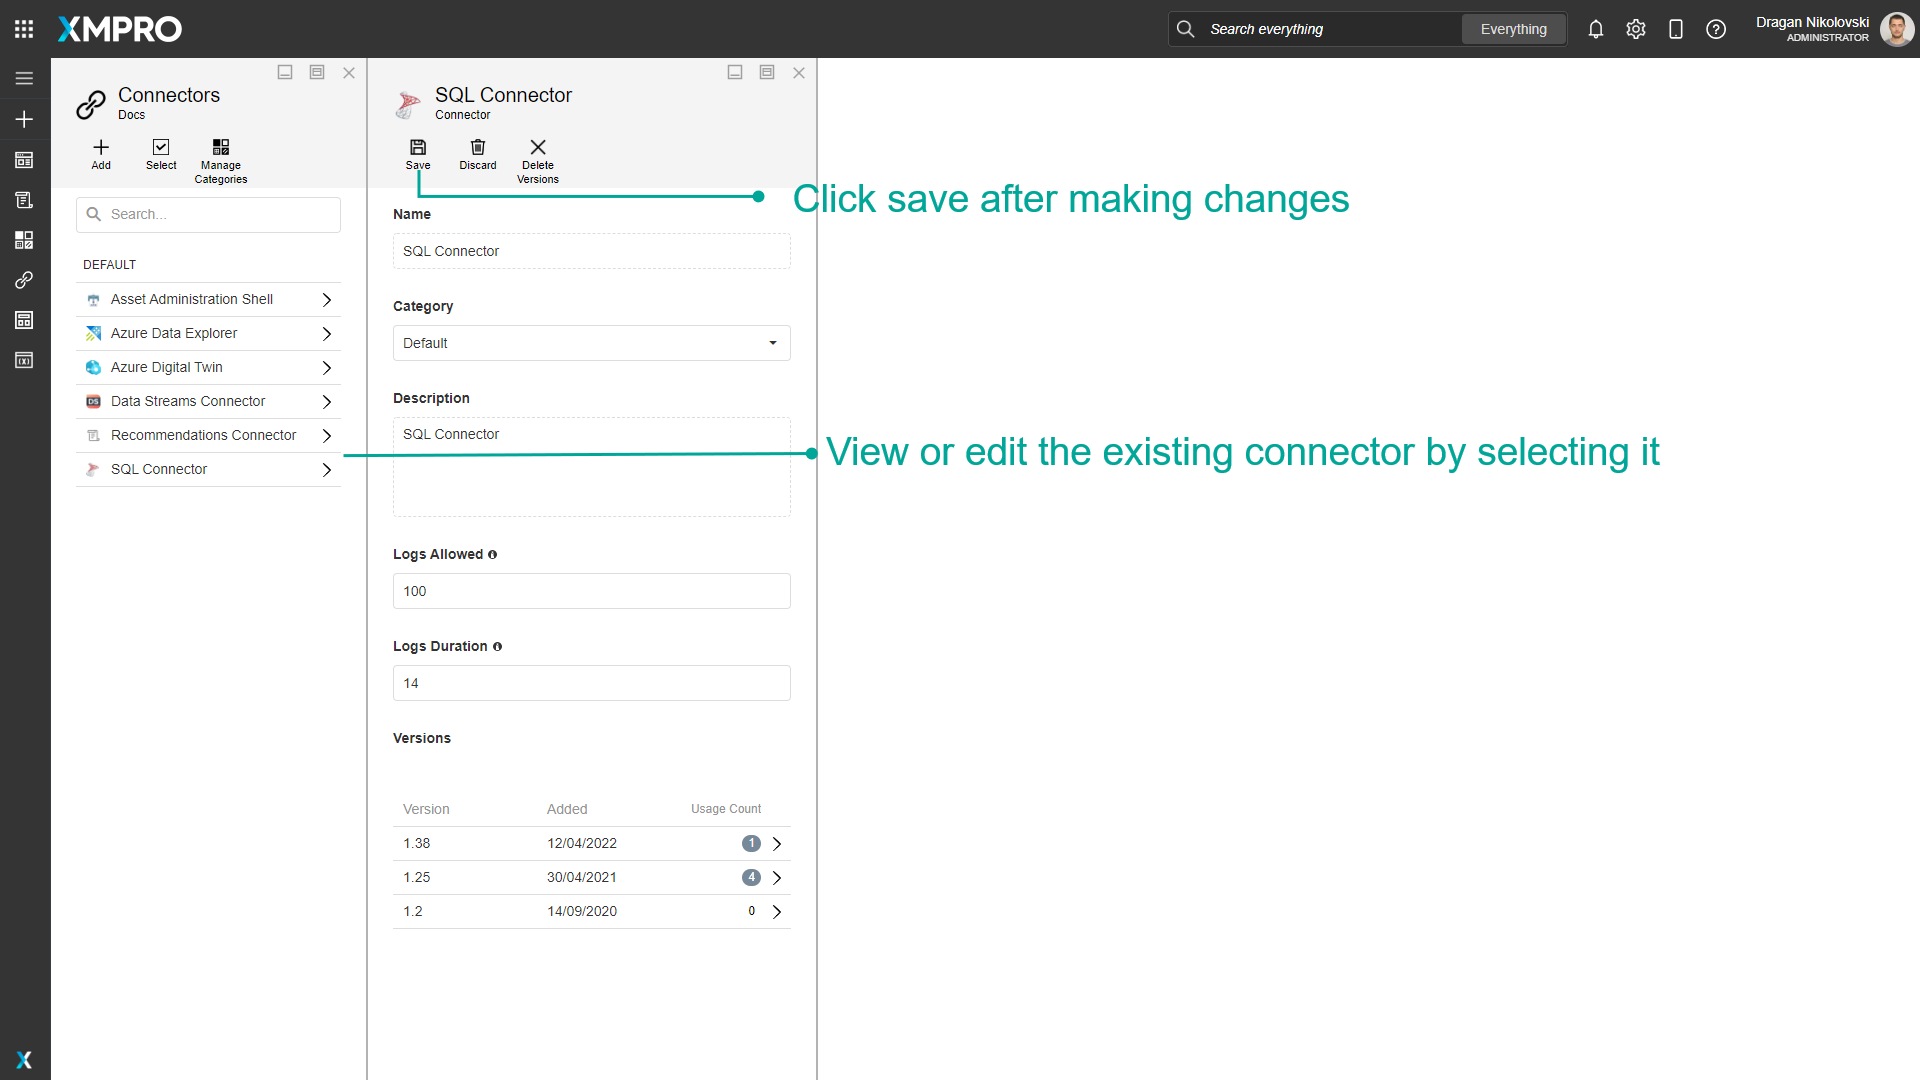Screen dimensions: 1920x1080
Task: Open settings gear in top bar
Action: tap(1636, 29)
